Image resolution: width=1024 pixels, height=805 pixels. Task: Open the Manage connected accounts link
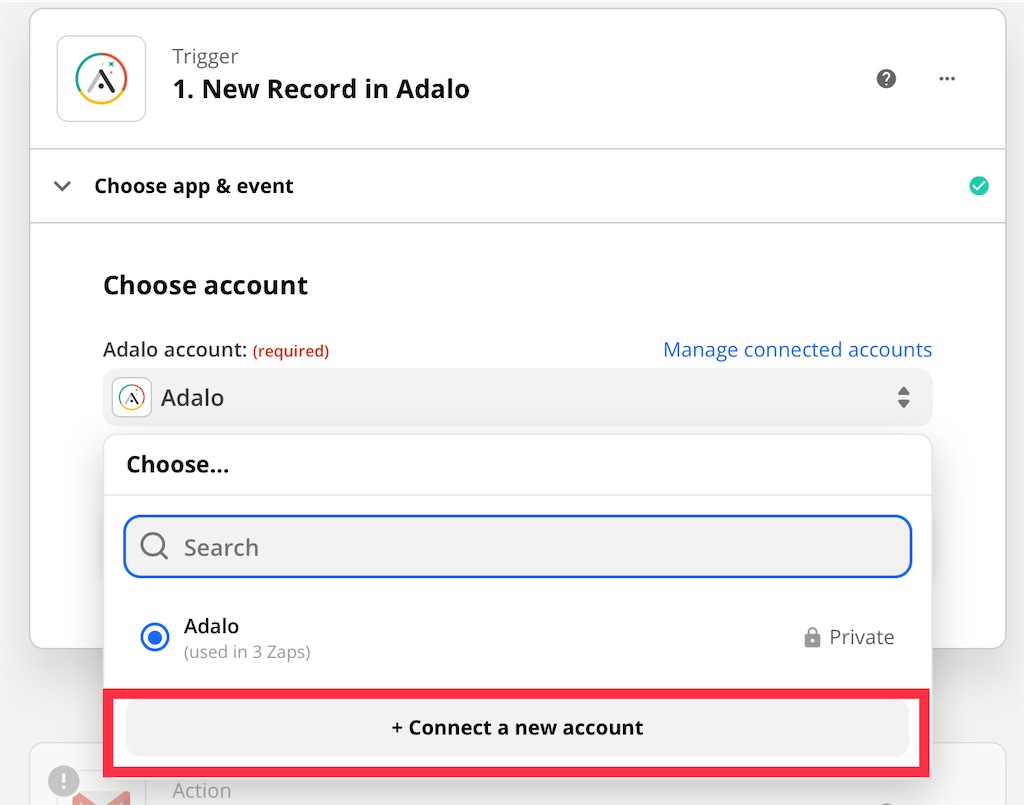tap(797, 350)
